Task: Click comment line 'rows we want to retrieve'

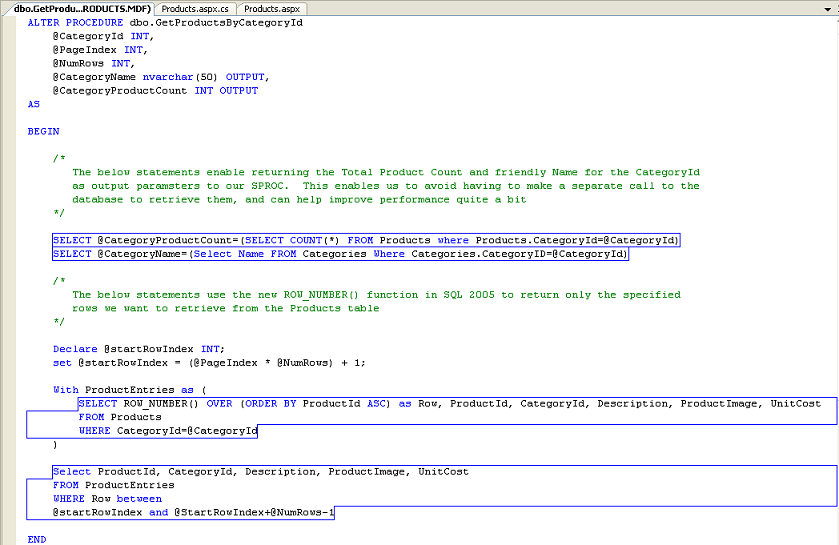Action: pos(226,309)
